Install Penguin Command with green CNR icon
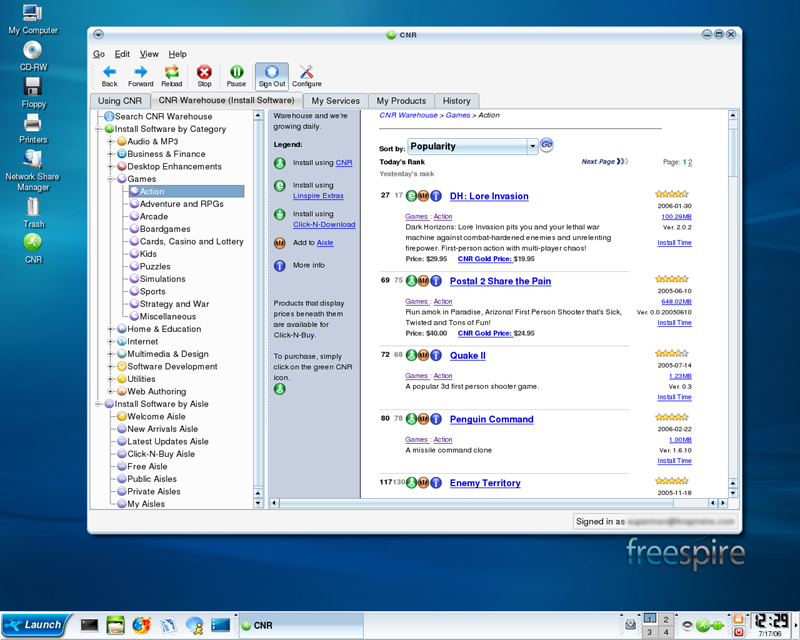 point(411,419)
